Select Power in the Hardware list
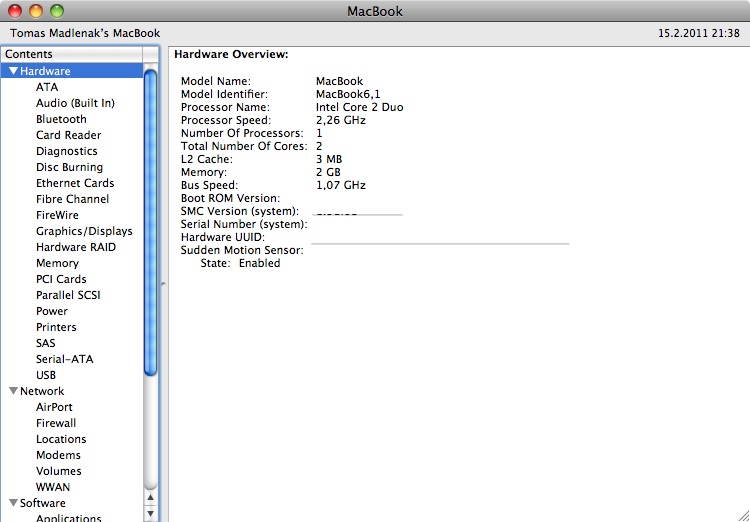Viewport: 750px width, 522px height. coord(52,311)
